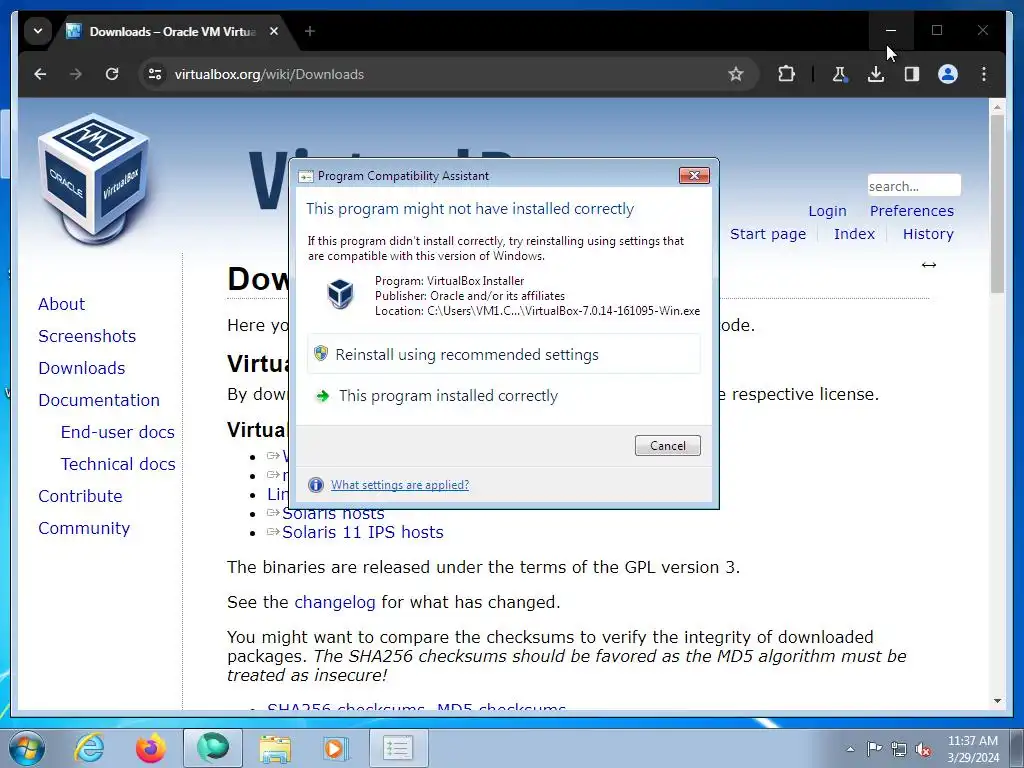Launch Internet Explorer from the taskbar

click(x=89, y=748)
